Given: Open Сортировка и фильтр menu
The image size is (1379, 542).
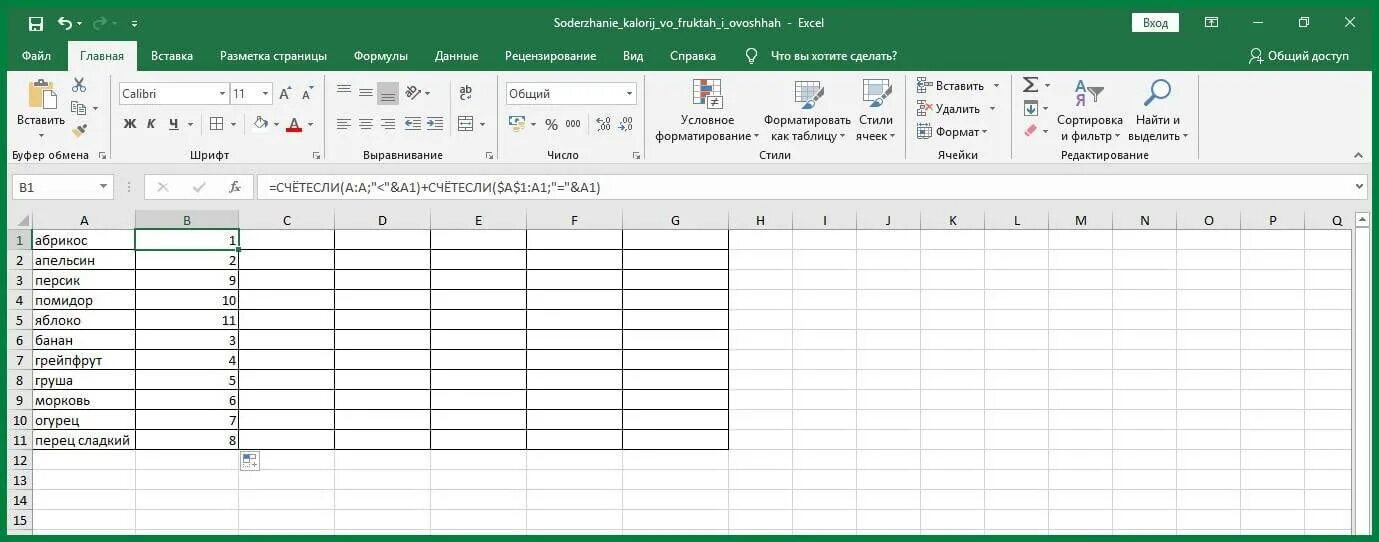Looking at the screenshot, I should [x=1090, y=110].
